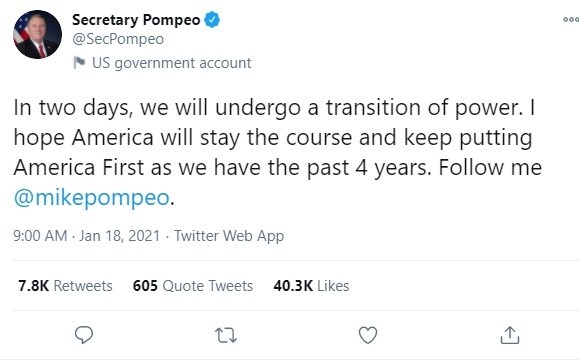579x360 pixels.
Task: Click the Jan 18, 2021 date
Action: (119, 236)
